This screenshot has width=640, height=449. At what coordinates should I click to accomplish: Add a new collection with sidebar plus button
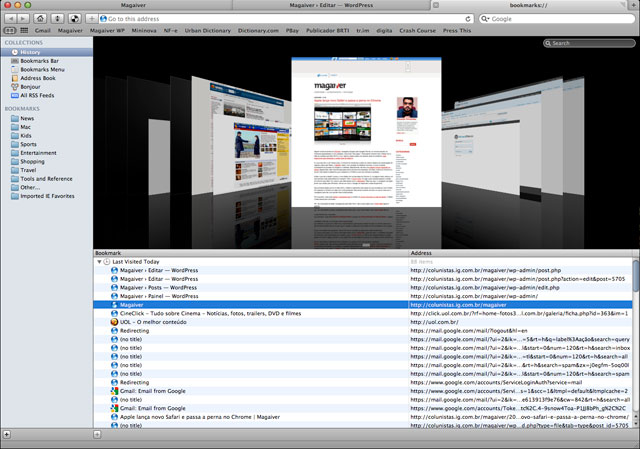7,434
